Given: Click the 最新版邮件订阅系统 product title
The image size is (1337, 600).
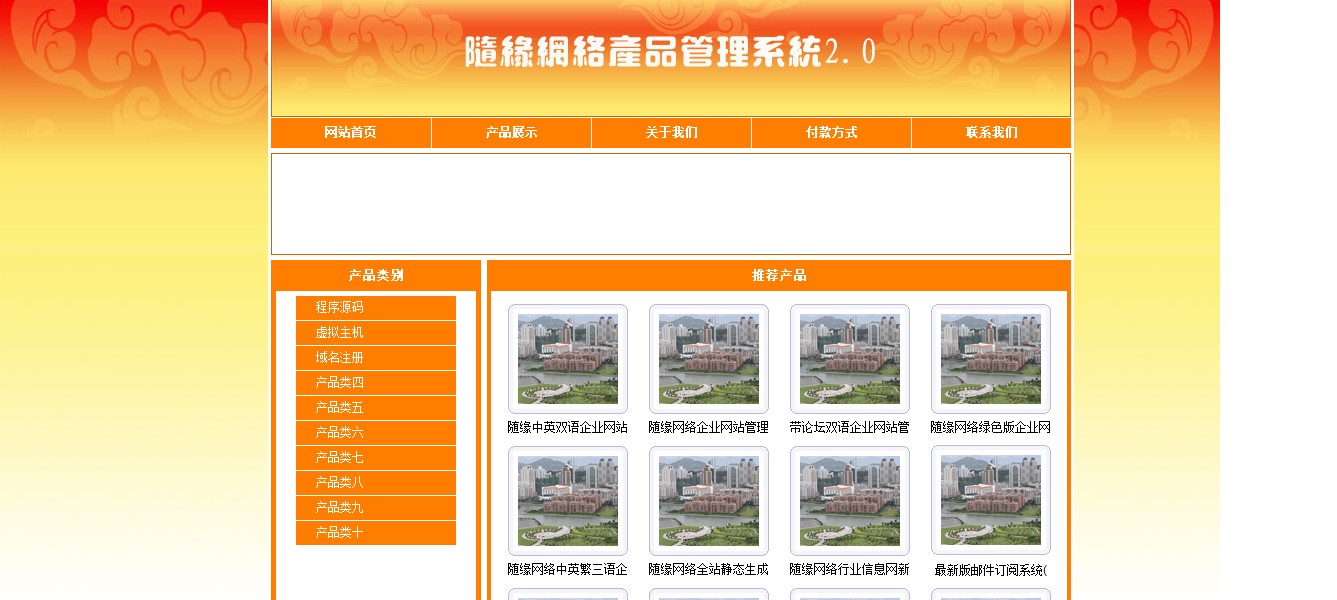Looking at the screenshot, I should (x=991, y=570).
